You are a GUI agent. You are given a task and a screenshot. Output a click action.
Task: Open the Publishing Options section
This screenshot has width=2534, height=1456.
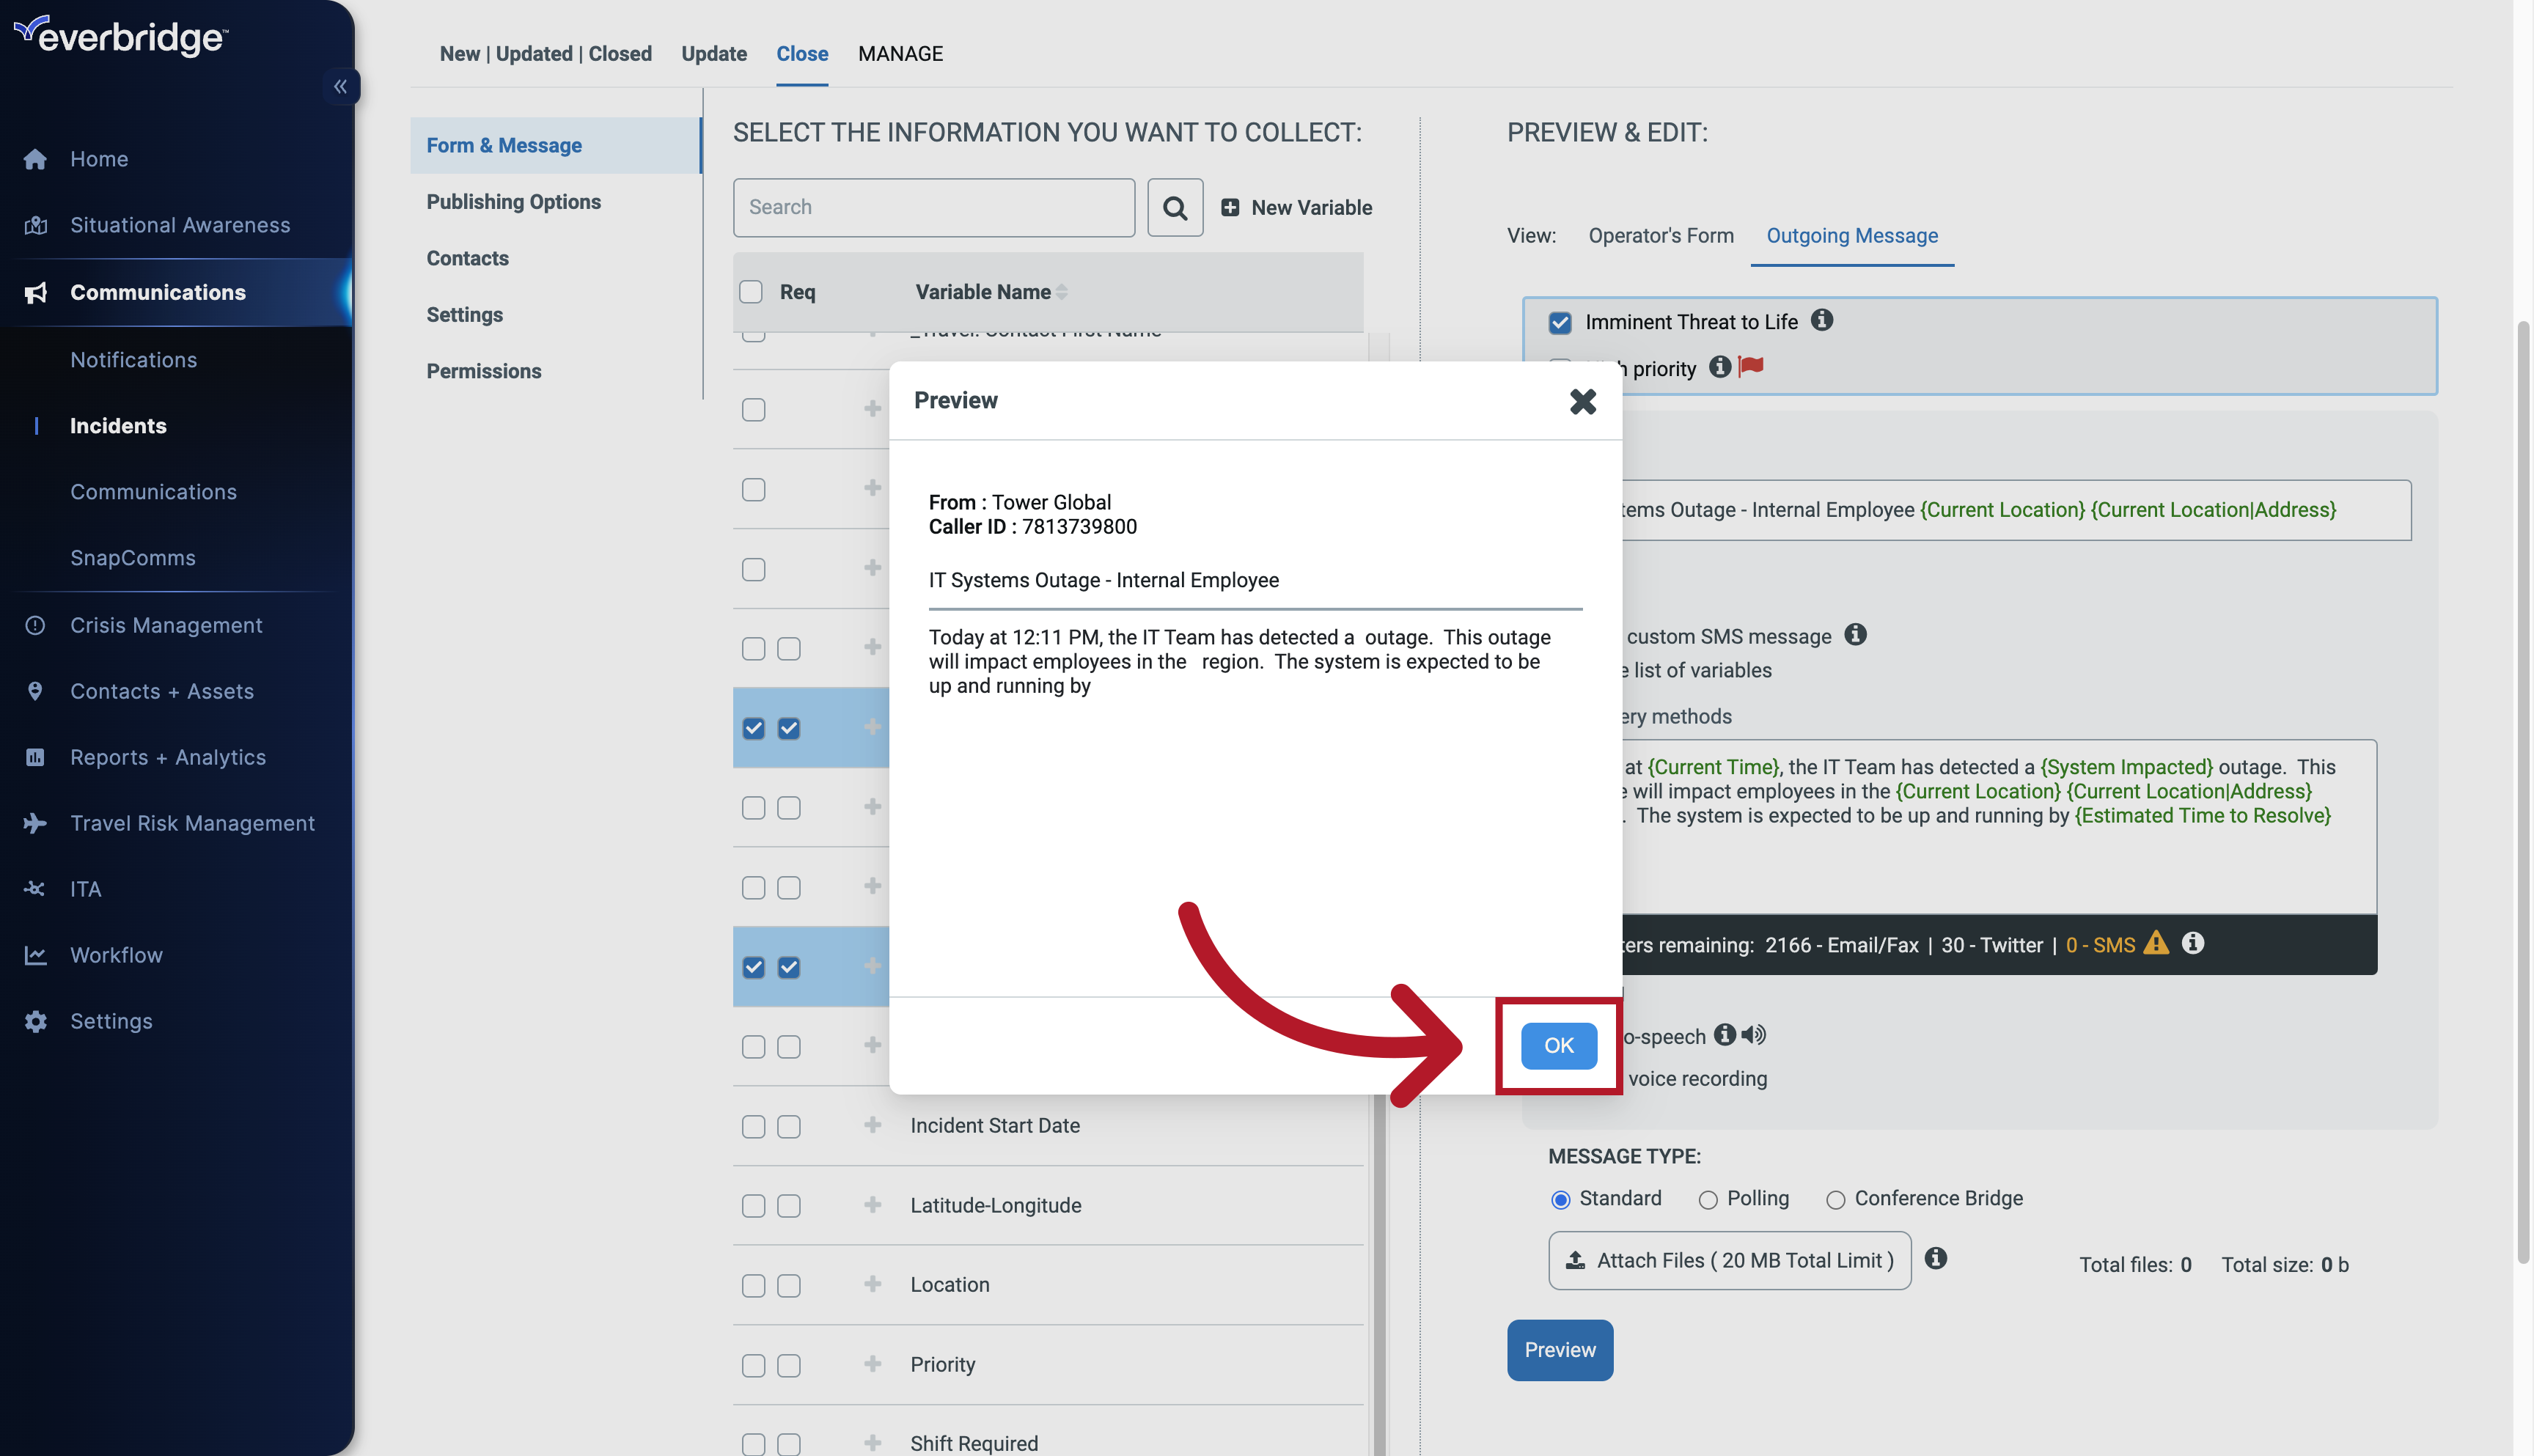coord(514,202)
